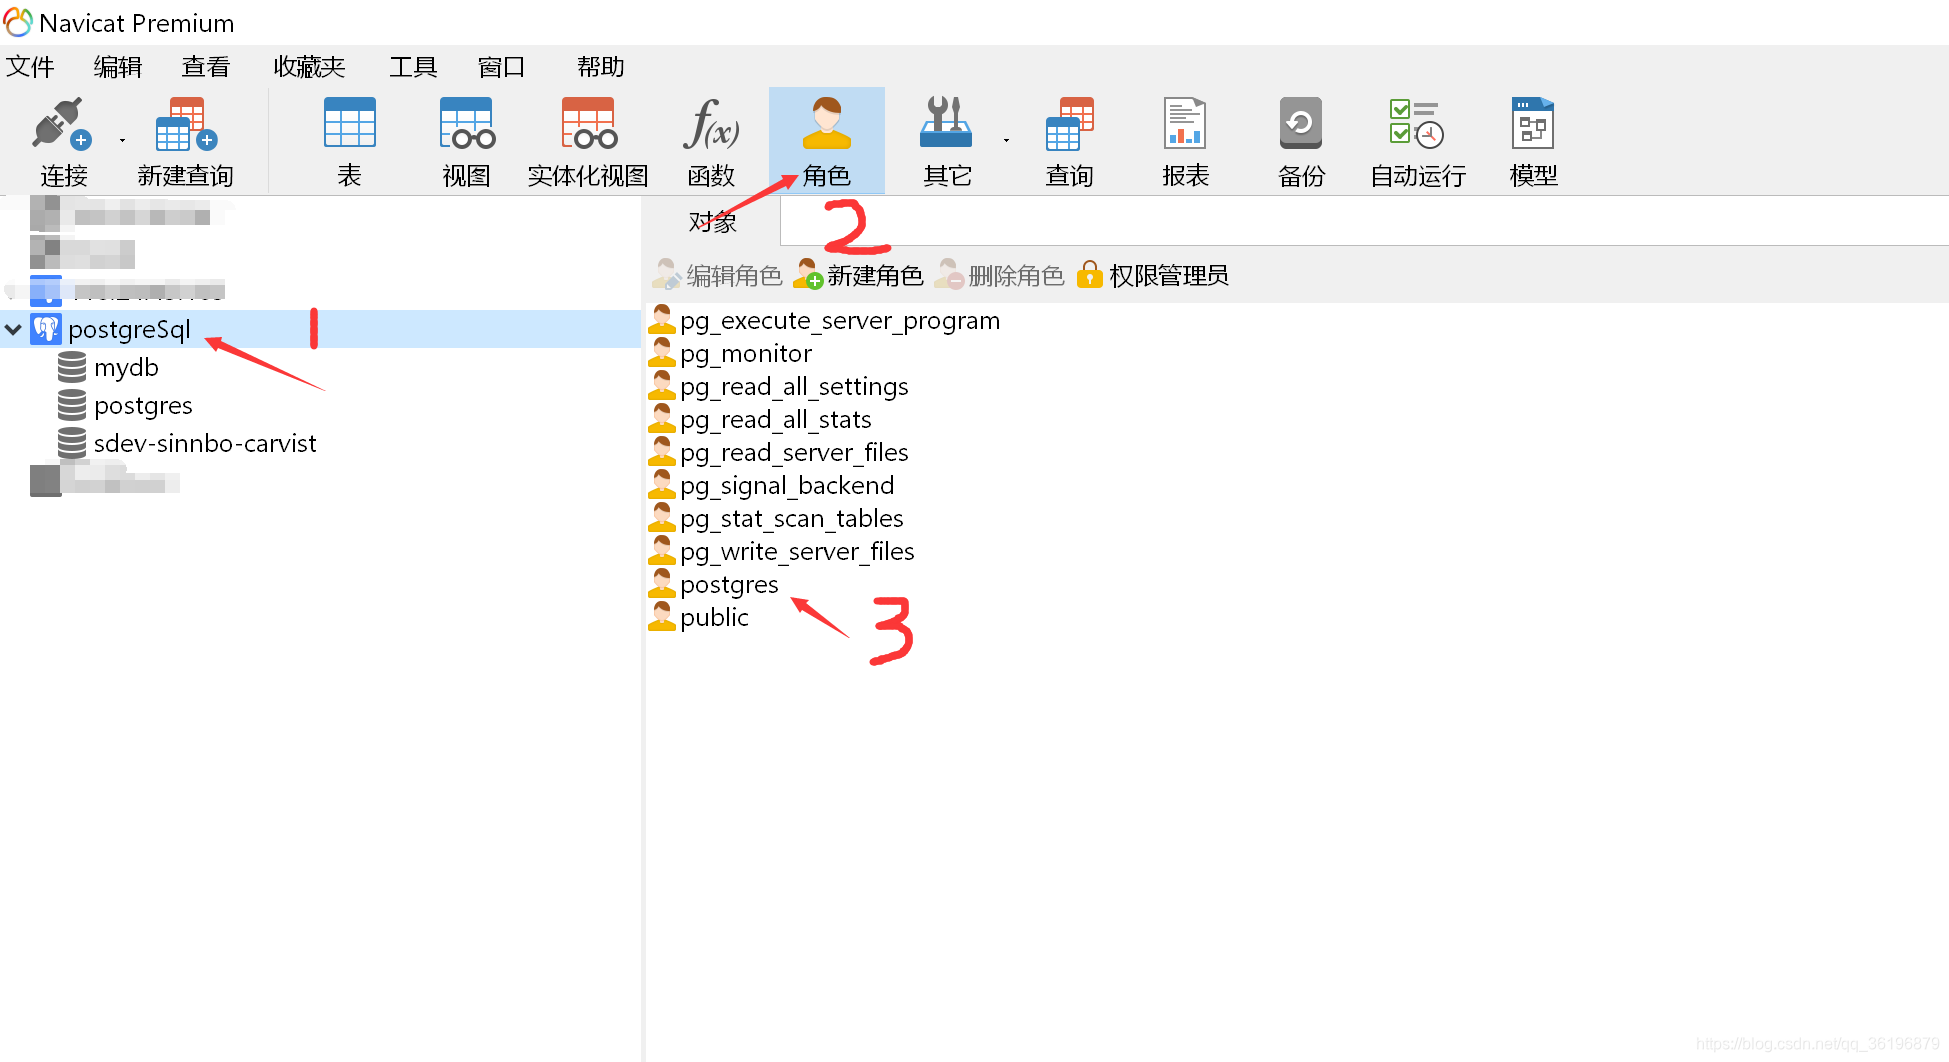This screenshot has height=1062, width=1949.
Task: Click the postgreSql elephant icon
Action: [46, 329]
